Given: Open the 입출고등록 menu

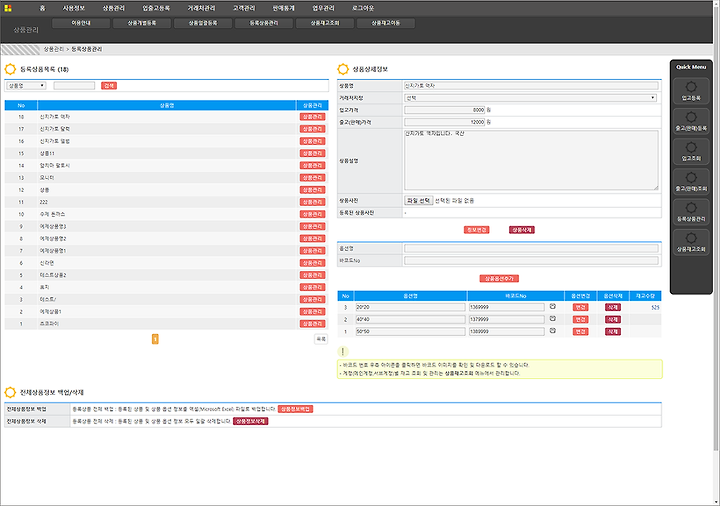Looking at the screenshot, I should [x=156, y=8].
